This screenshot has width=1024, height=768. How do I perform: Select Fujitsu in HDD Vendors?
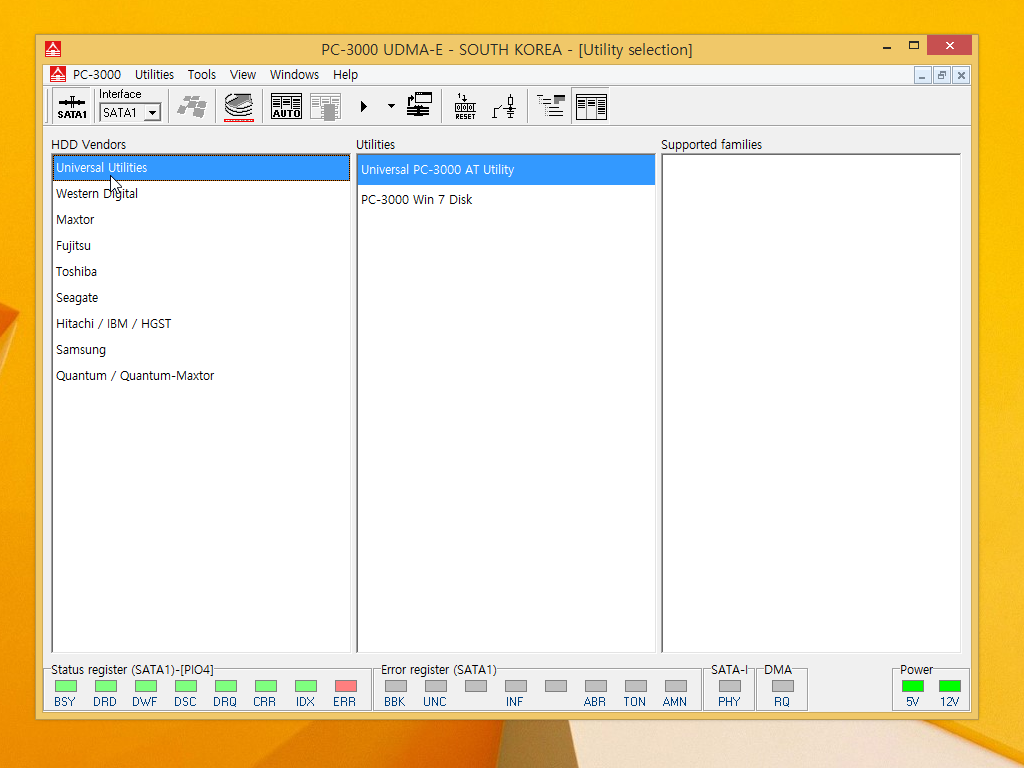pos(201,246)
